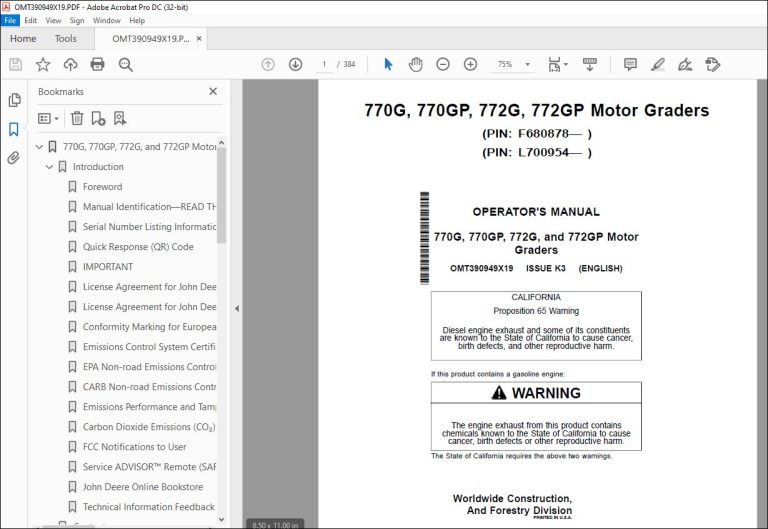The width and height of the screenshot is (768, 529).
Task: Open Carbon Dioxide Emissions (CO2) bookmark
Action: [149, 427]
